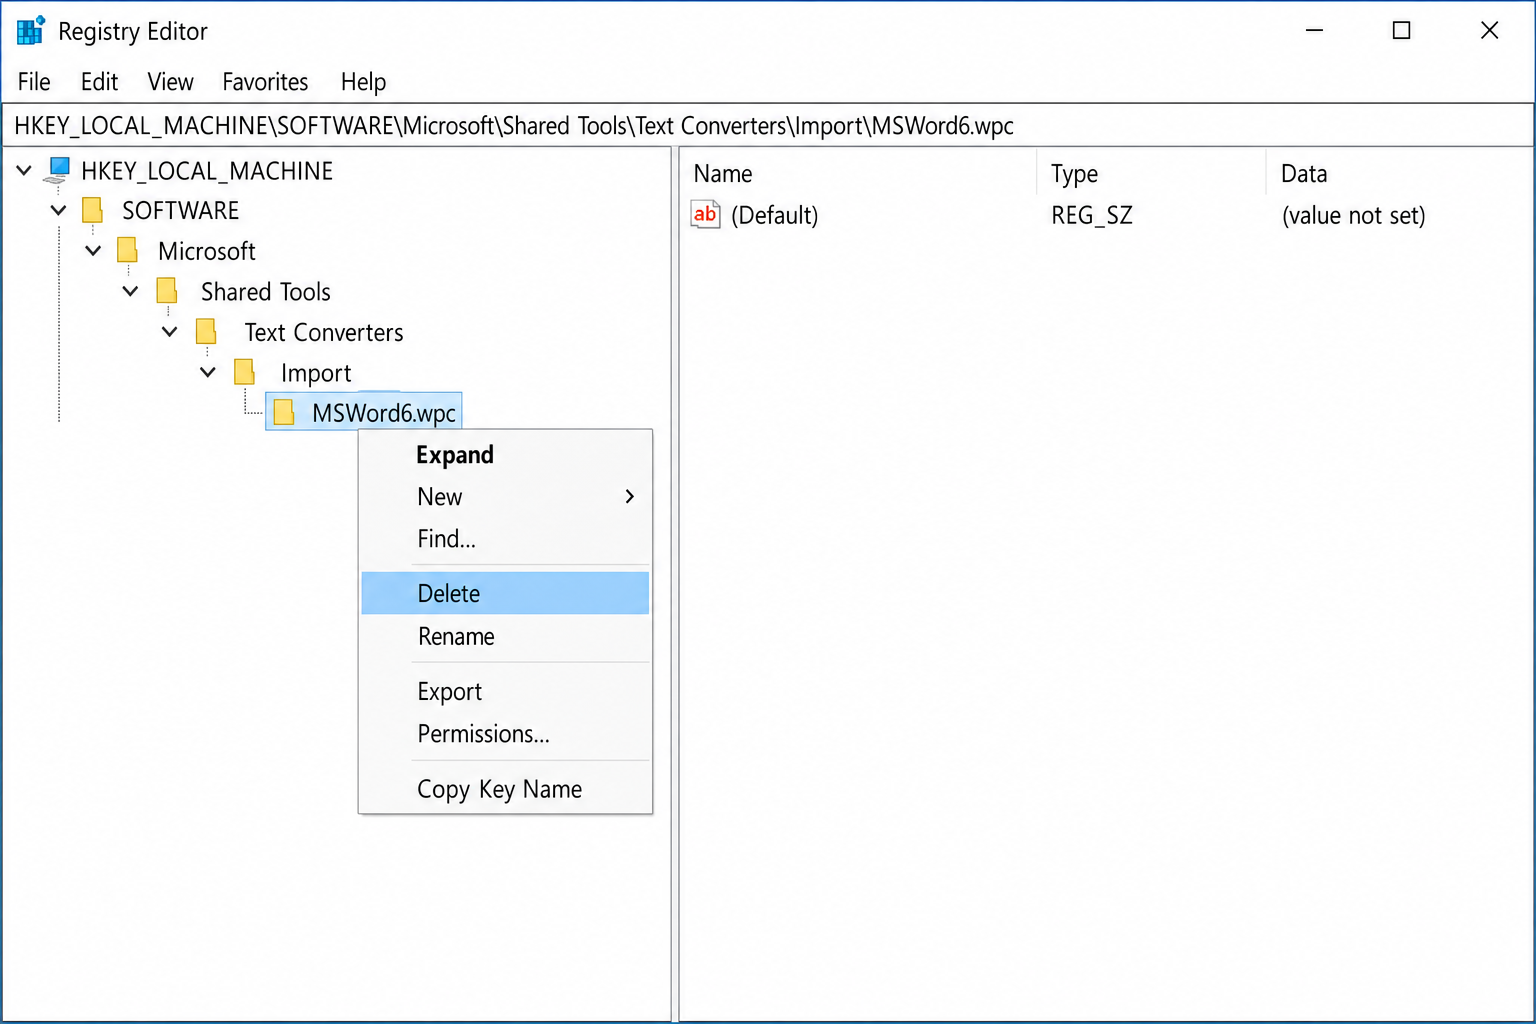Select the Microsoft key label
The width and height of the screenshot is (1536, 1024).
207,251
